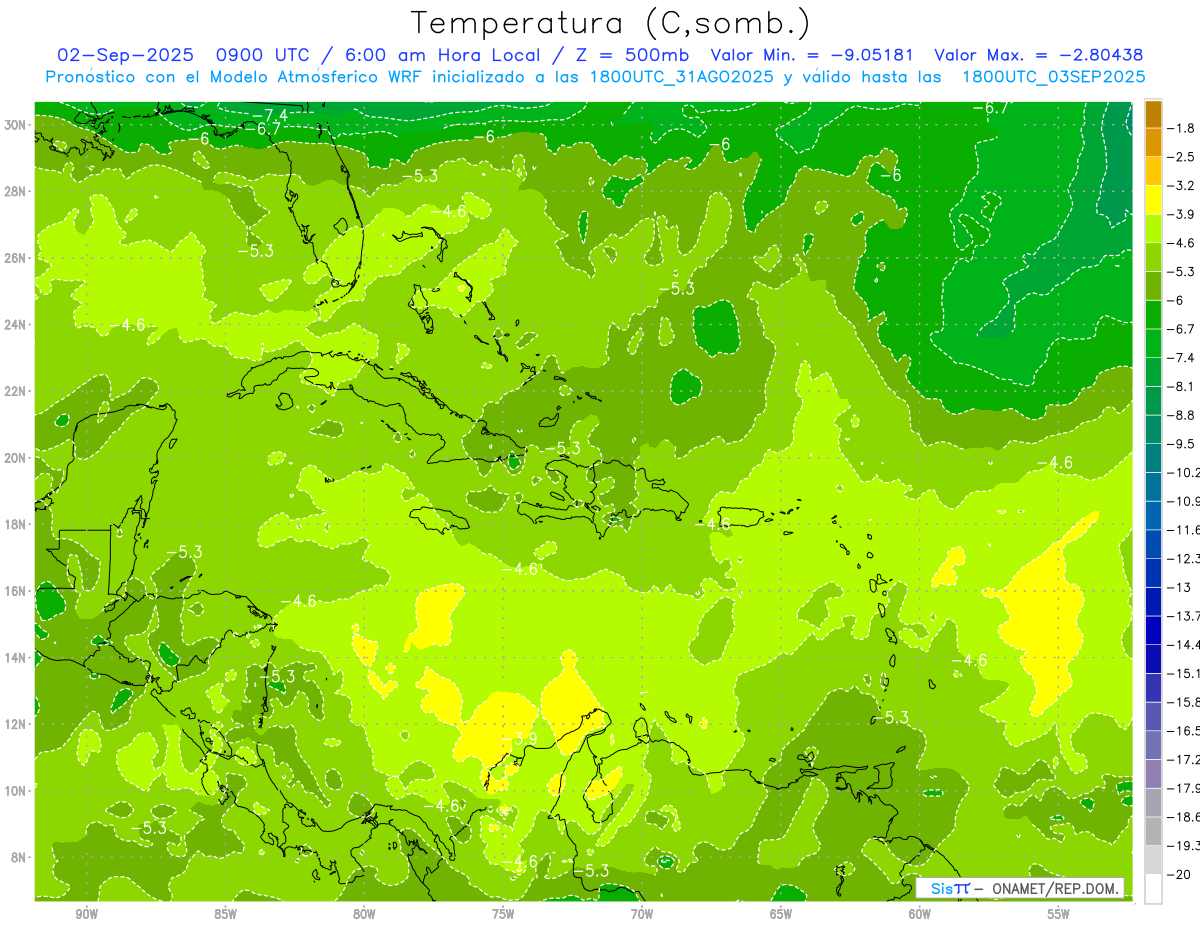
Task: Click the "Valor Min. = -9.05181" readout
Action: point(811,55)
